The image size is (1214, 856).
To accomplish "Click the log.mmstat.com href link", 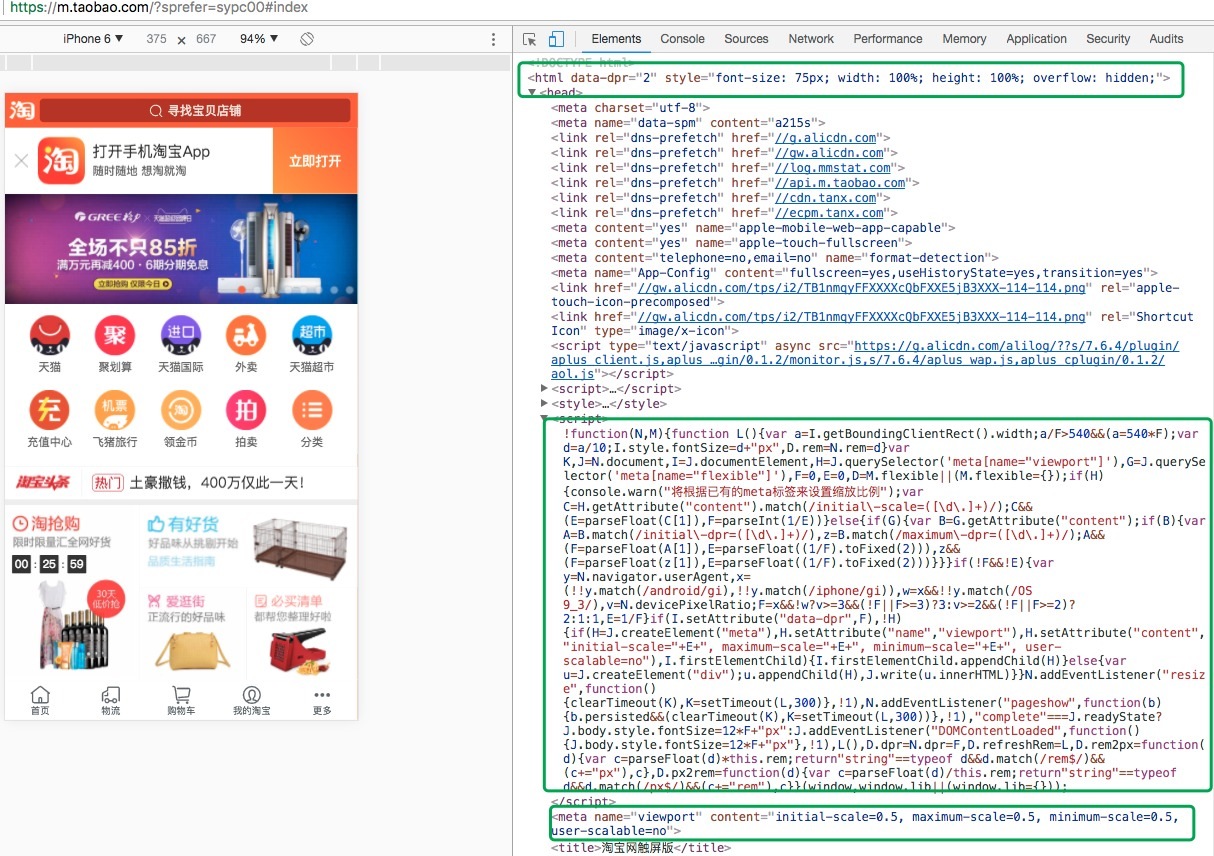I will [833, 168].
